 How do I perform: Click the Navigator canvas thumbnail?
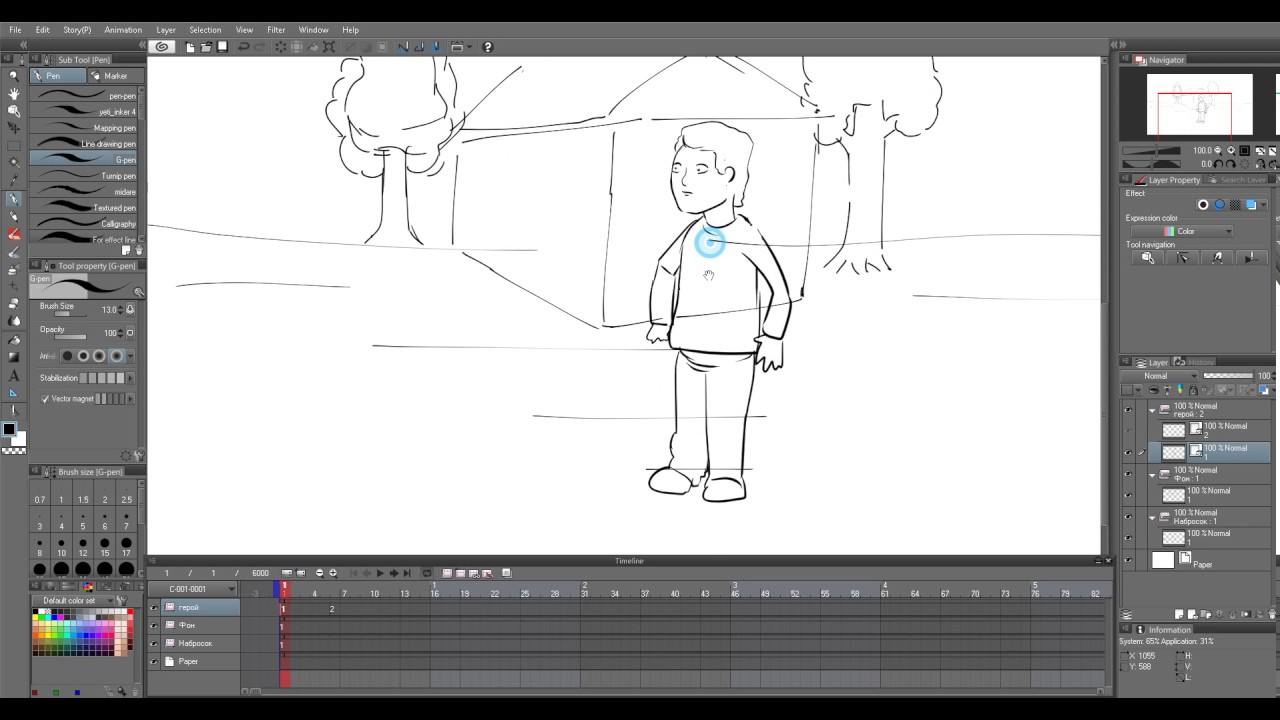coord(1199,105)
